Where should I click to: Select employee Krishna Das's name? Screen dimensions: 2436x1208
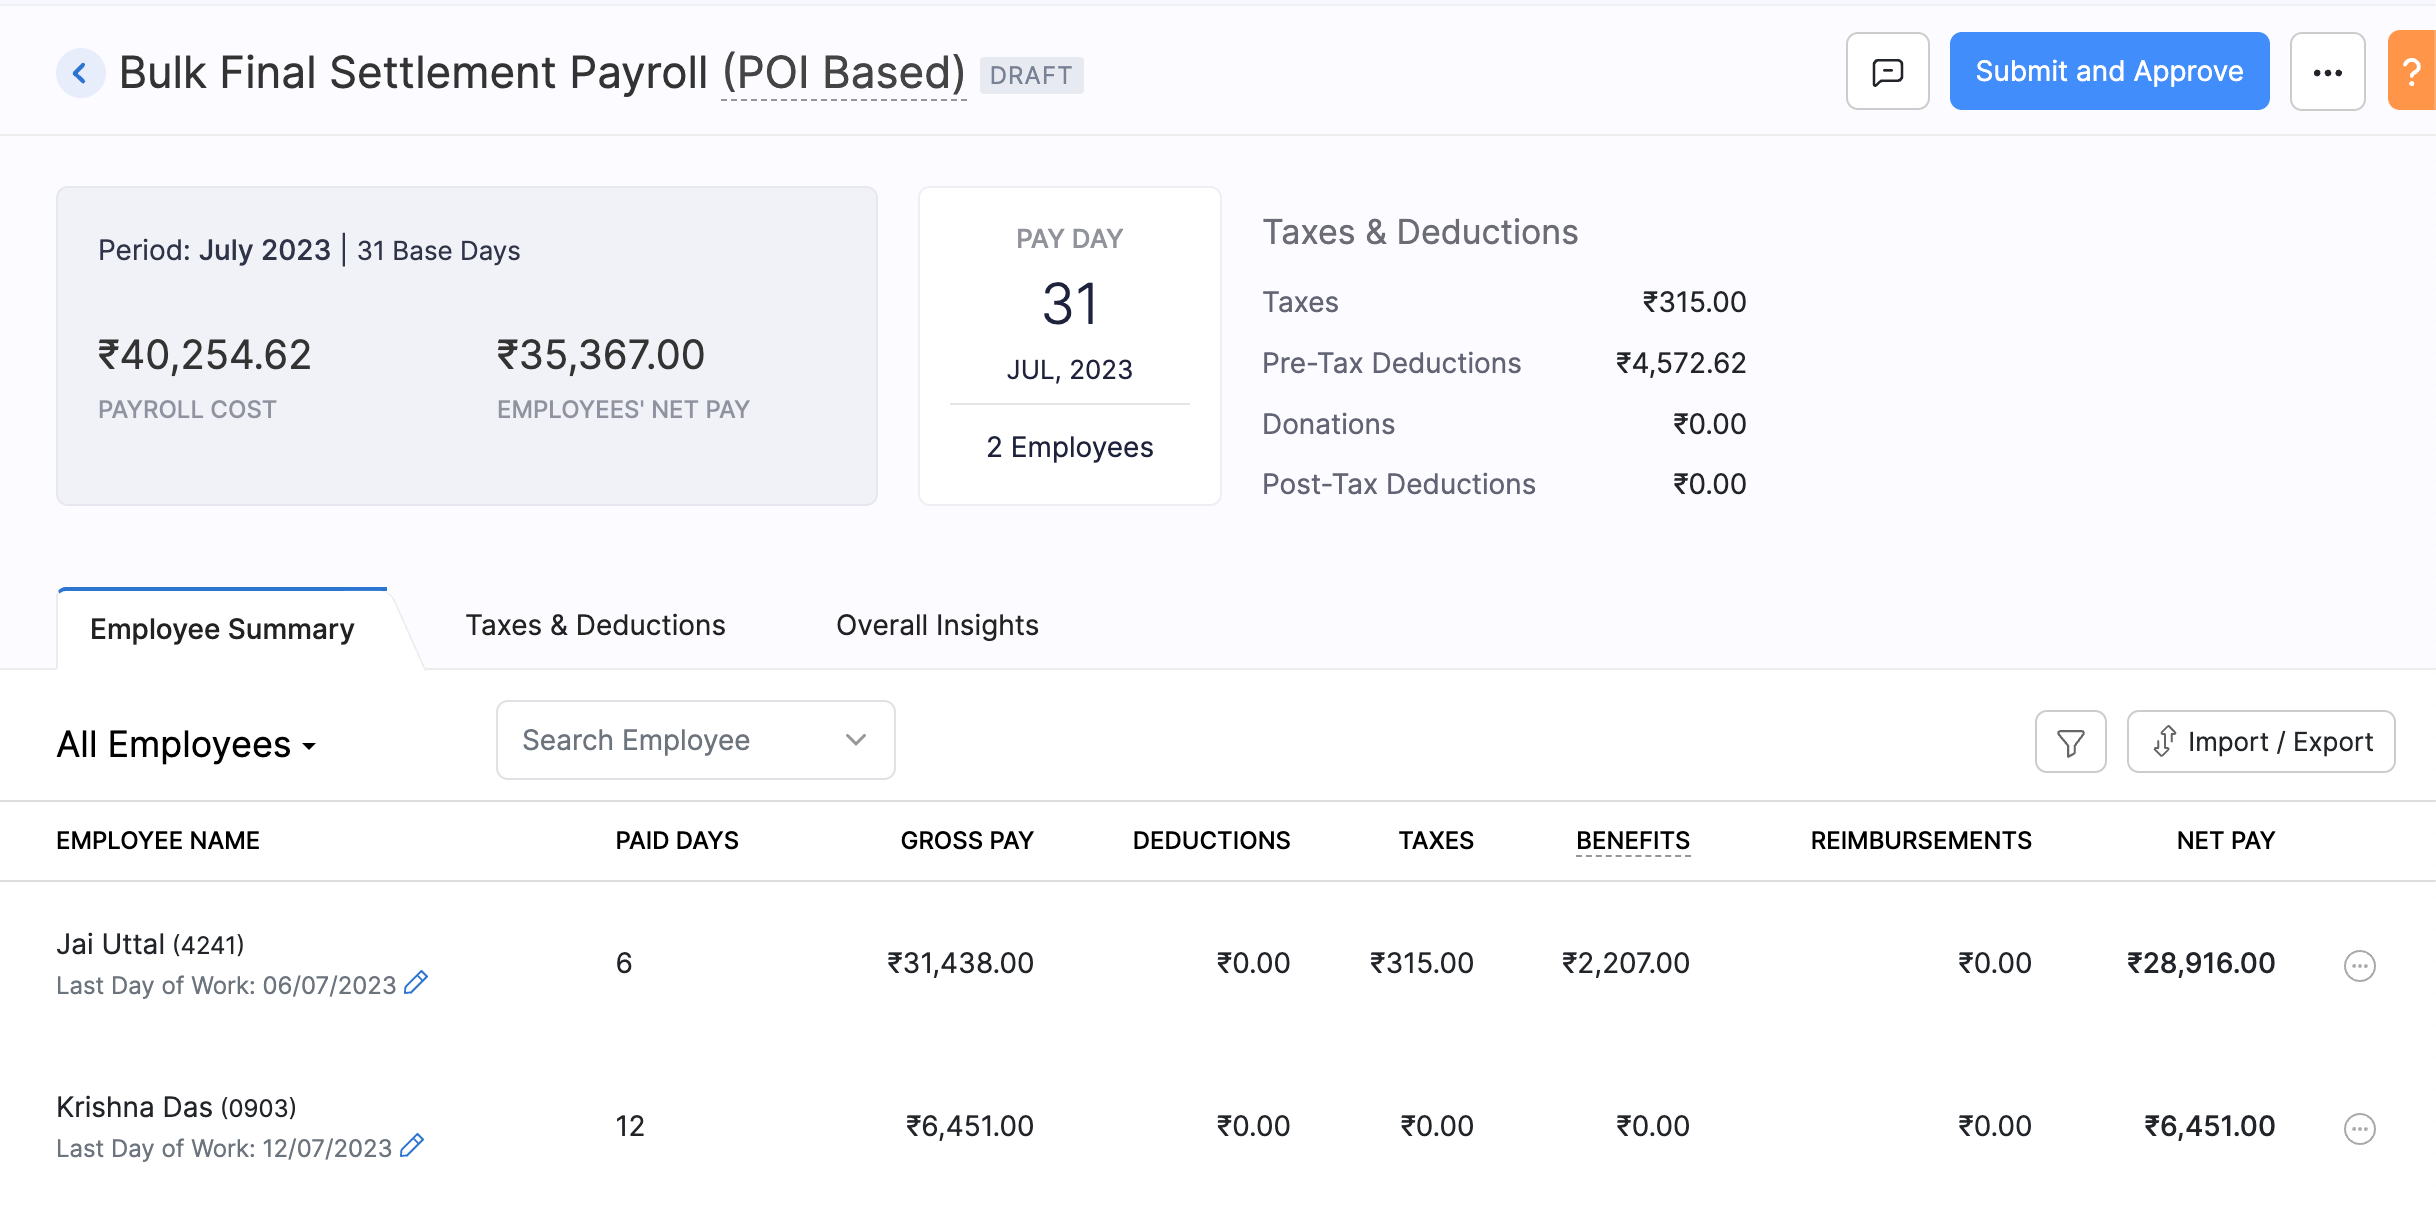coord(137,1106)
